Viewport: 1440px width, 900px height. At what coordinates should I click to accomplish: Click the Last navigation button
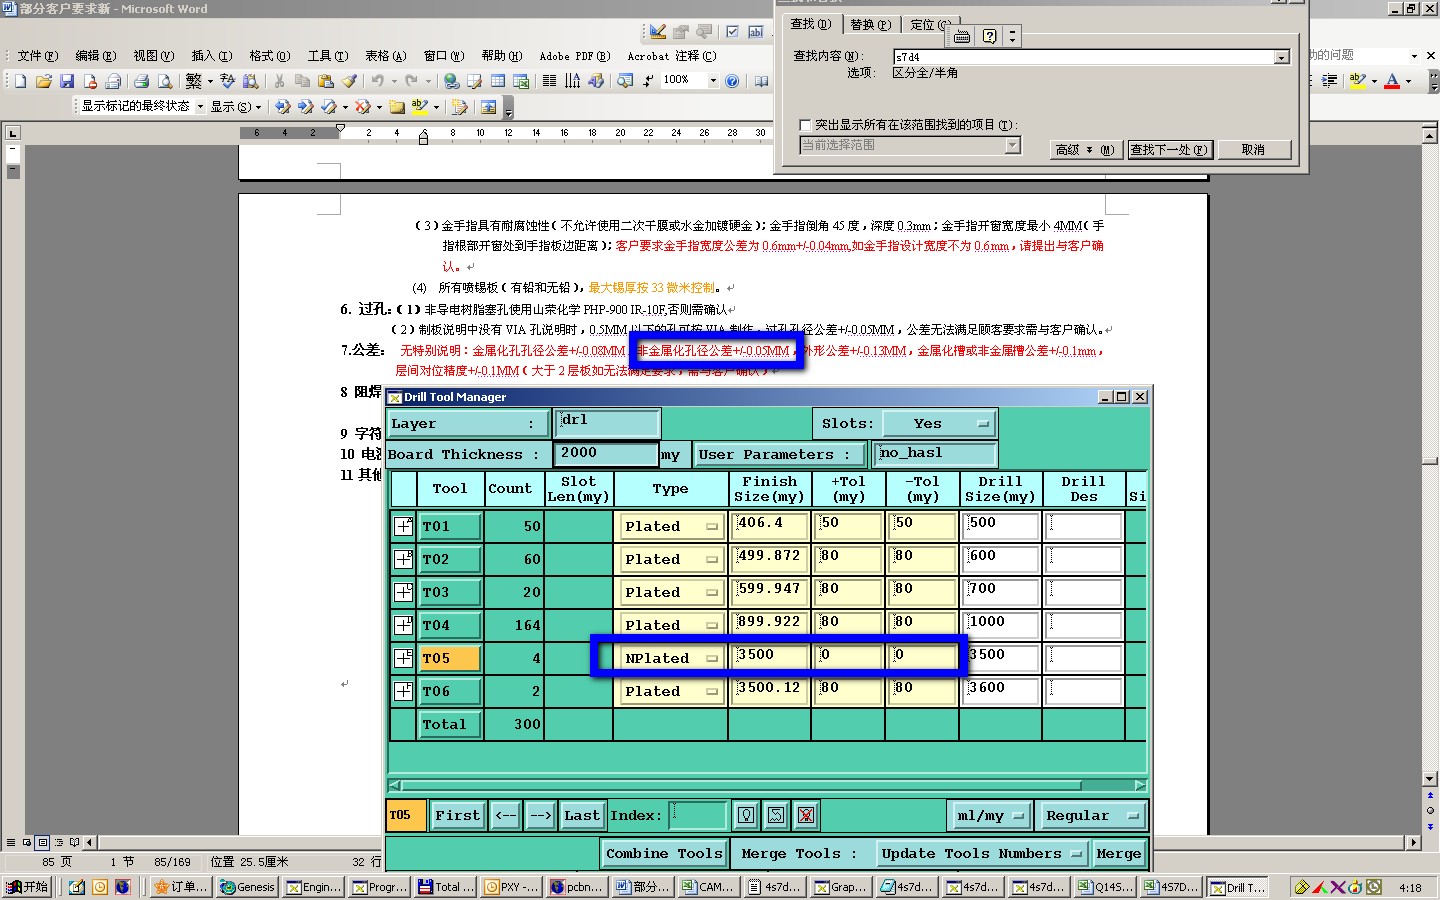pos(581,815)
